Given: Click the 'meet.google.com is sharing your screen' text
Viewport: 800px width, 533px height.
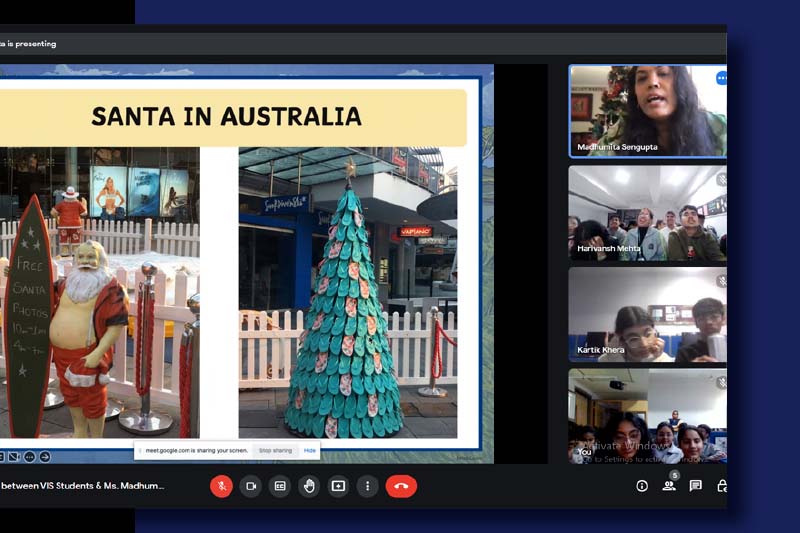Looking at the screenshot, I should [196, 450].
